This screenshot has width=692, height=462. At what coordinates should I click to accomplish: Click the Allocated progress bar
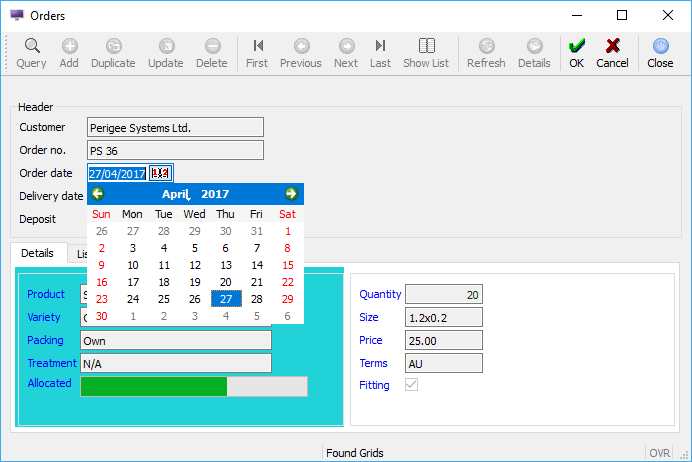click(193, 386)
